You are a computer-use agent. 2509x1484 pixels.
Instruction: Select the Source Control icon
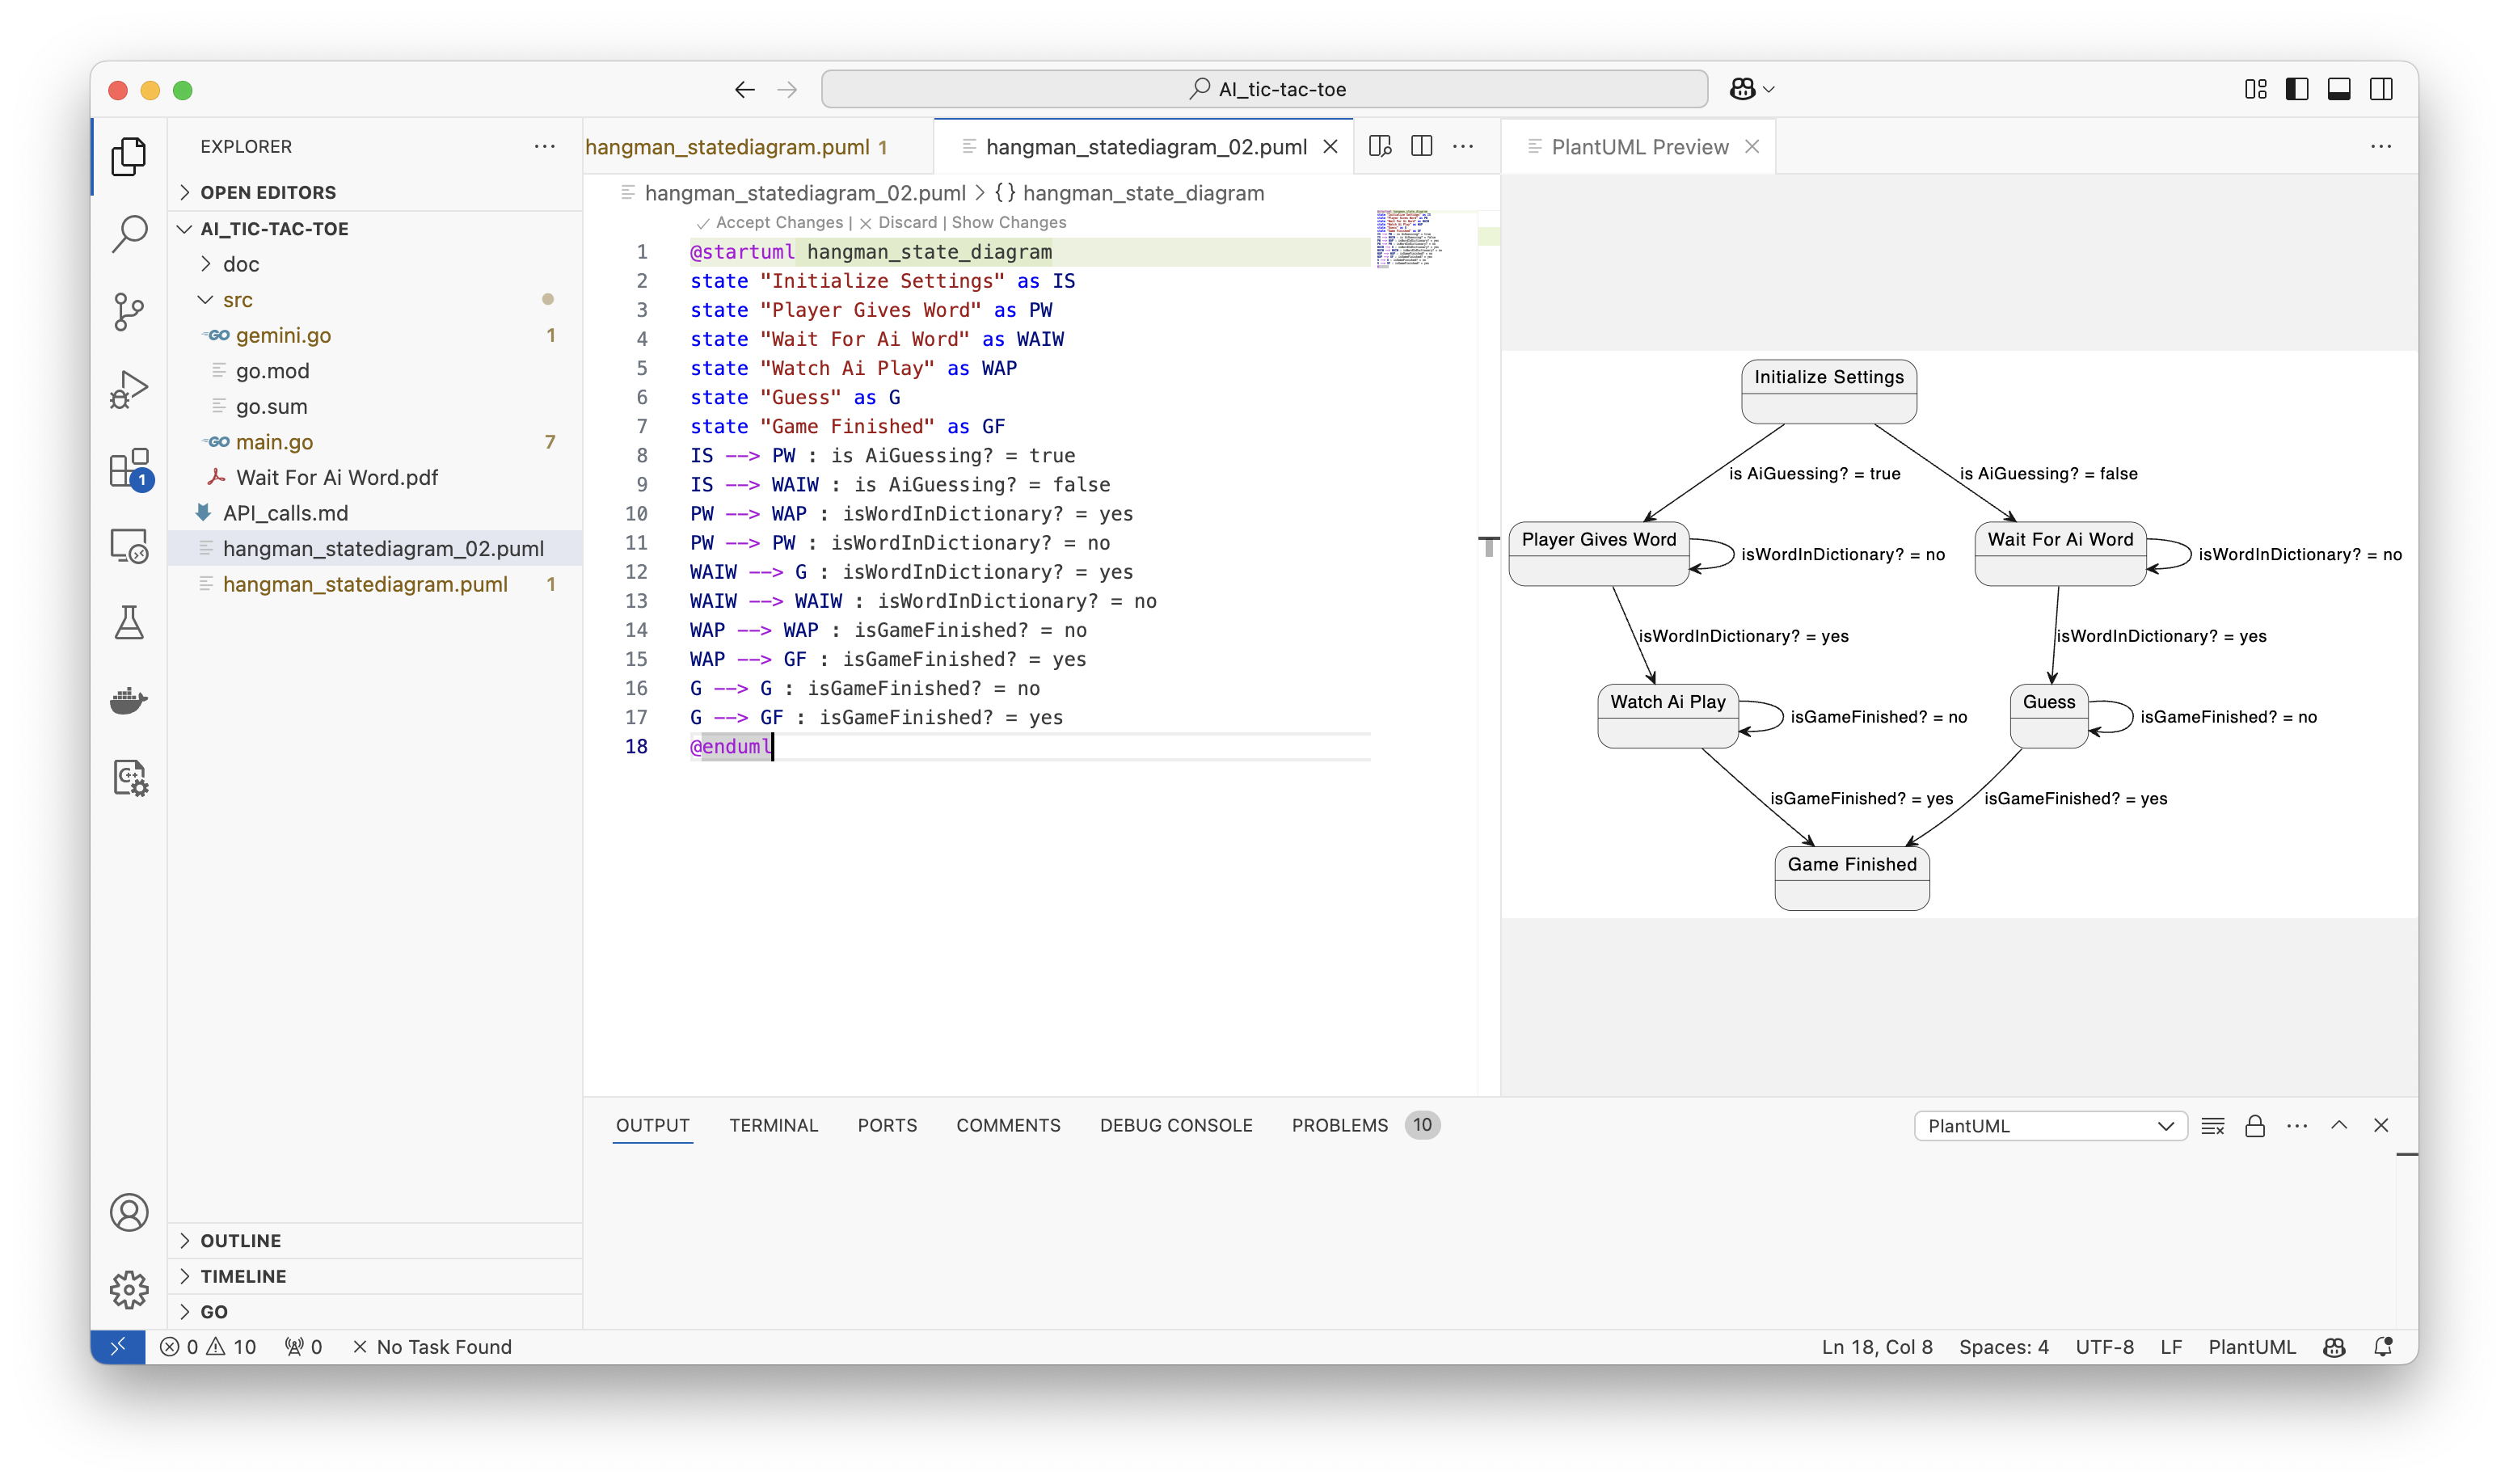[x=129, y=311]
